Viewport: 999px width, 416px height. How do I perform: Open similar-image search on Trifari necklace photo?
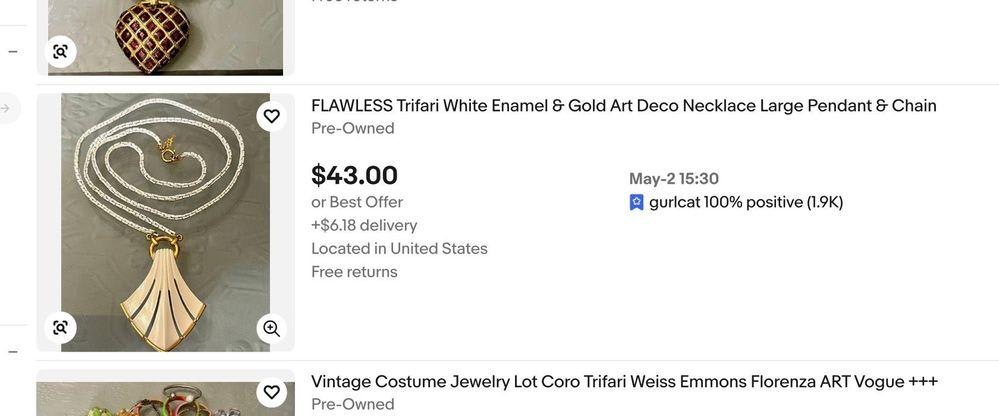click(61, 328)
